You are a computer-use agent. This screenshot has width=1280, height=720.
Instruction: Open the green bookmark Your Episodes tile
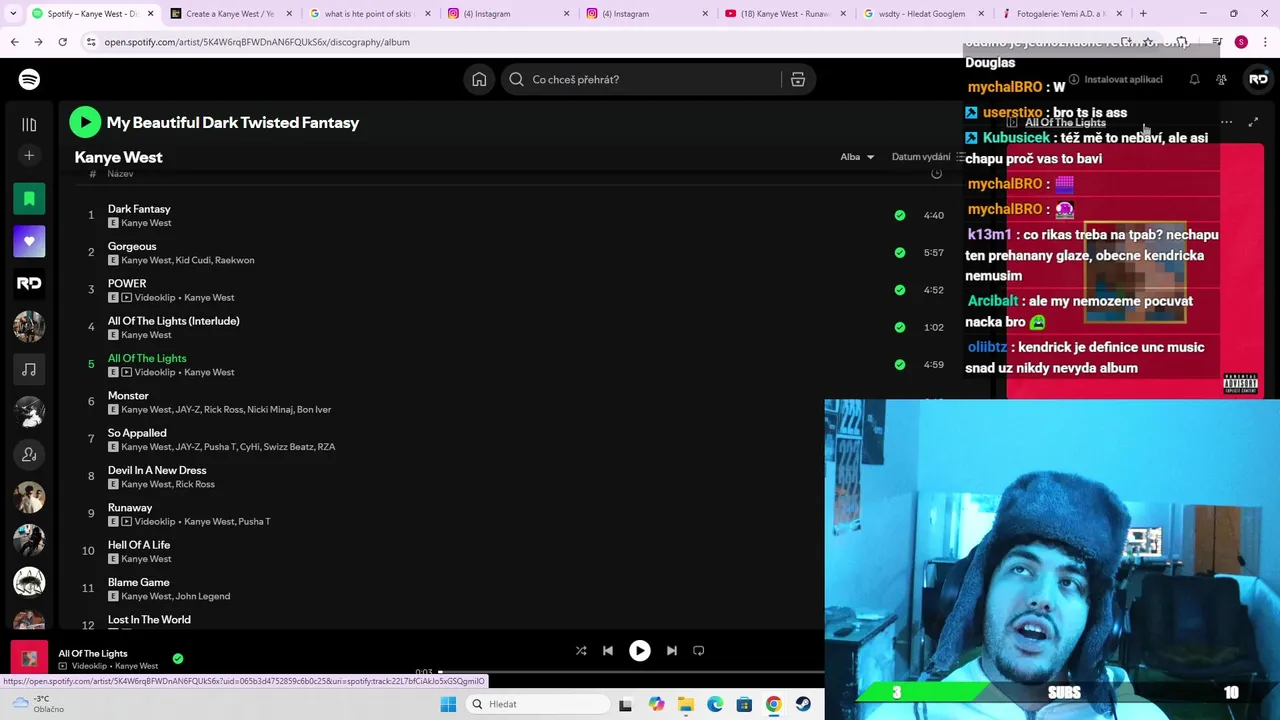coord(29,198)
